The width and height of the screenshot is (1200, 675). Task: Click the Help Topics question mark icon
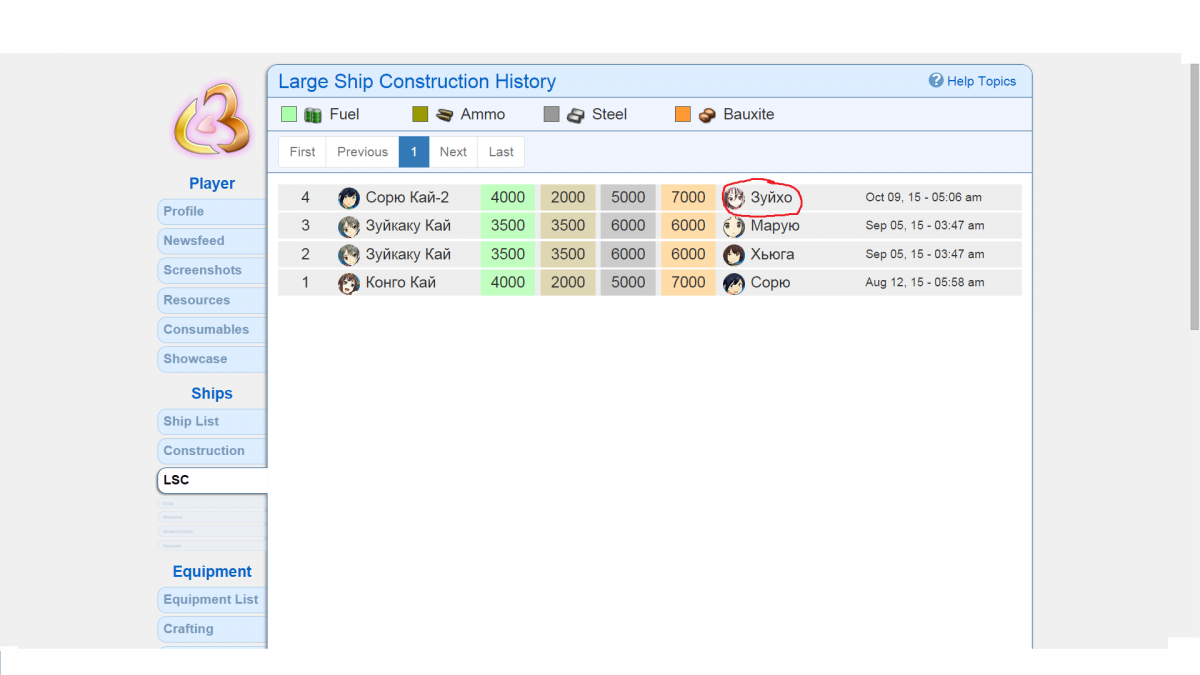(x=936, y=81)
